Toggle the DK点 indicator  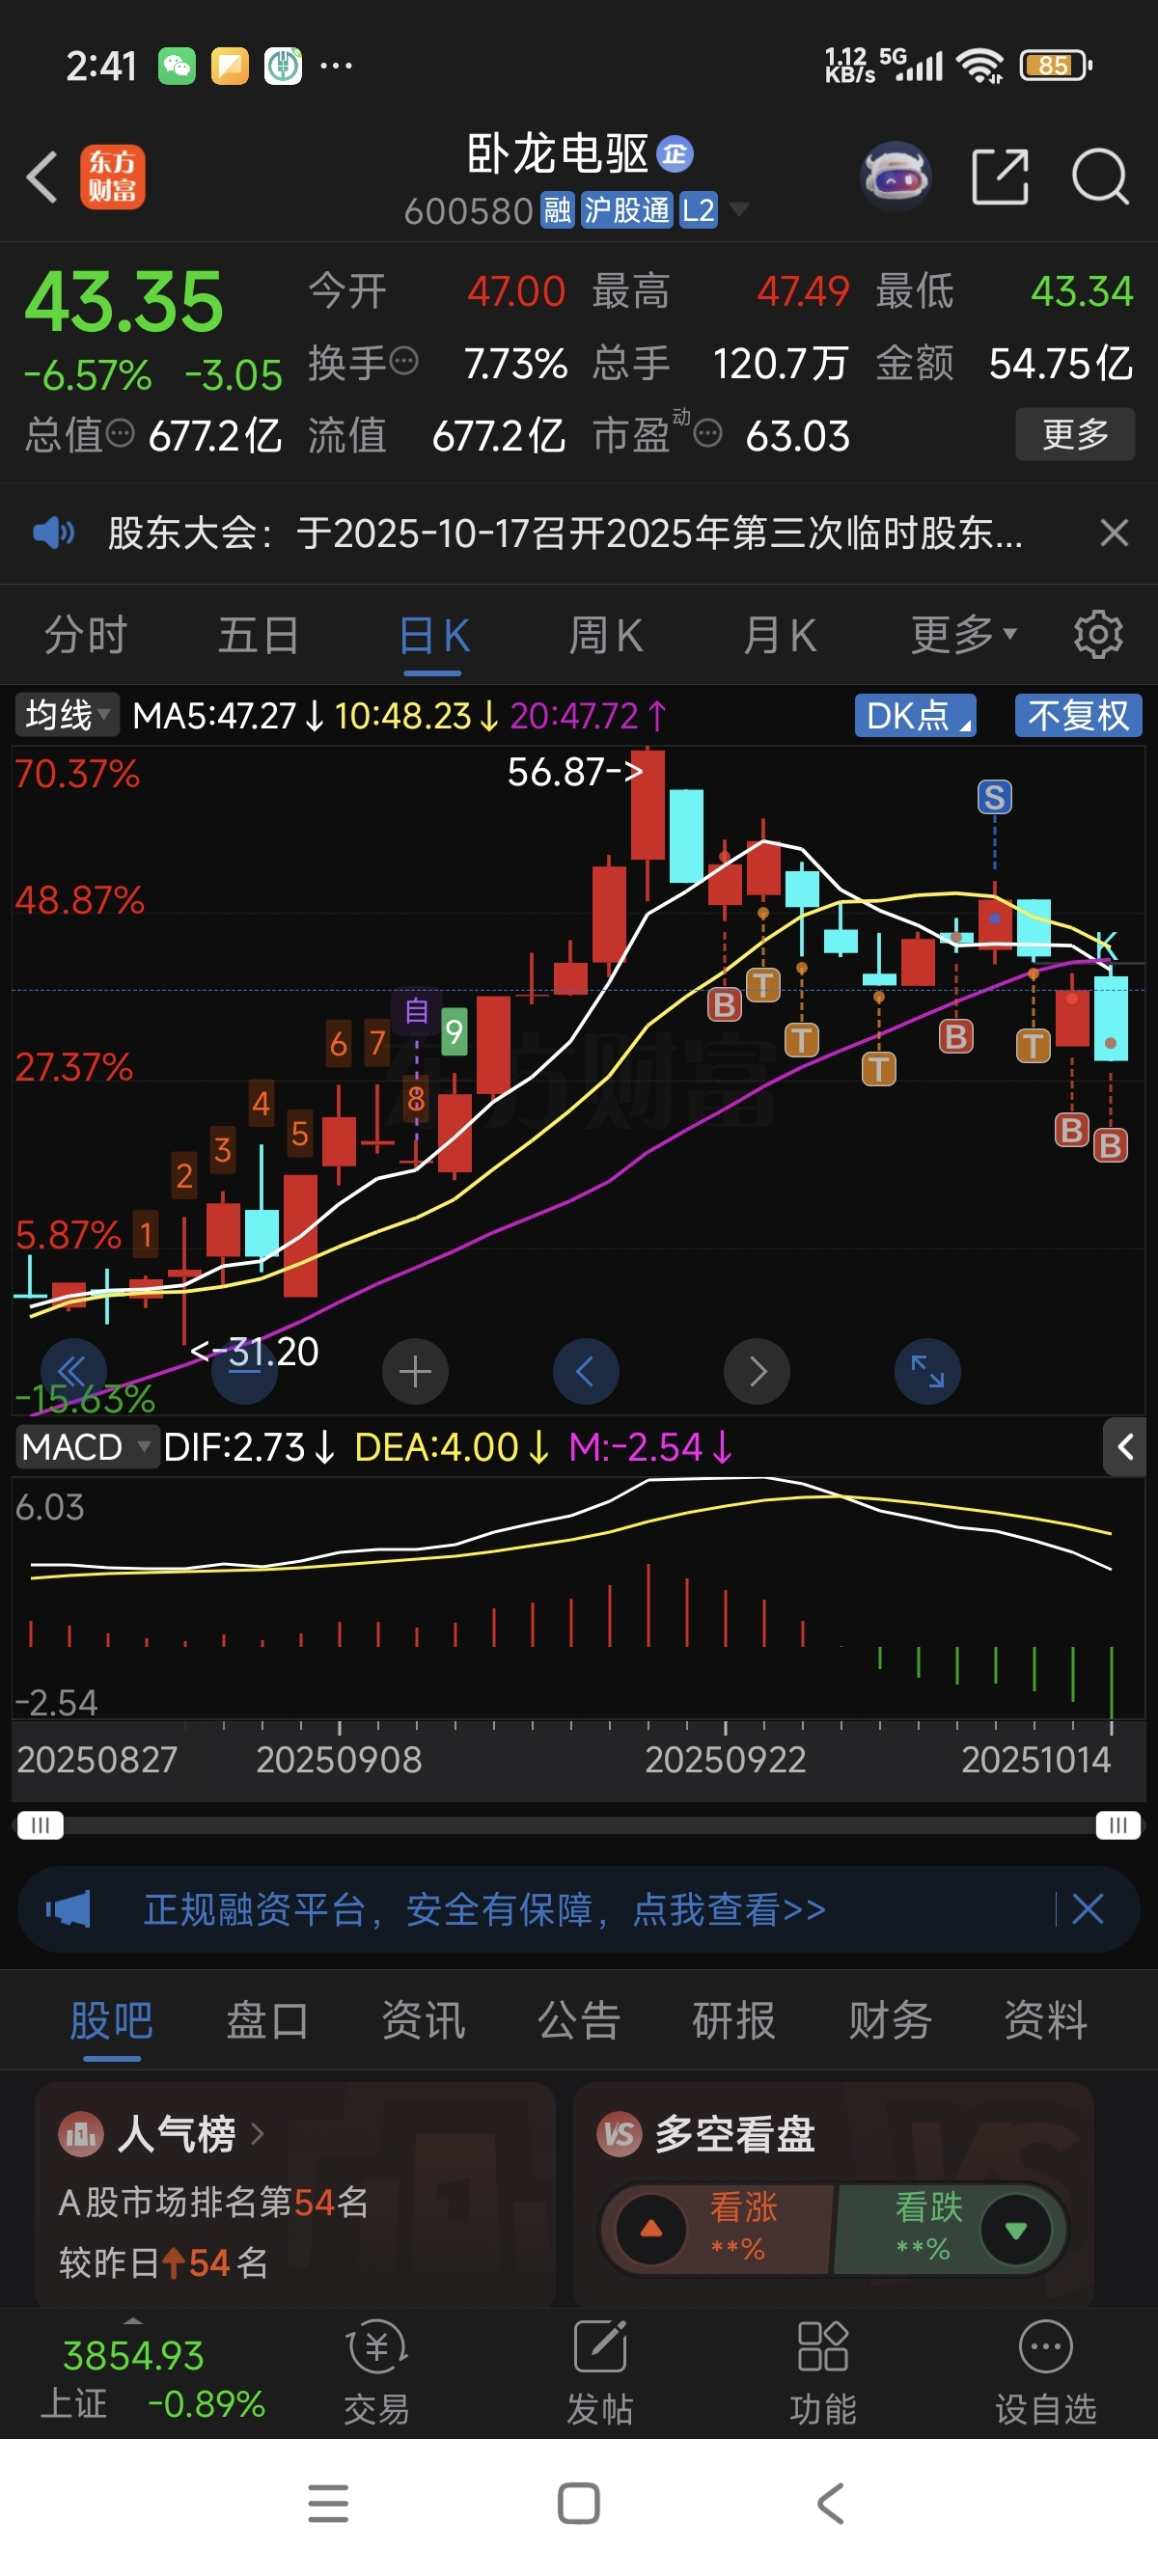(x=915, y=715)
